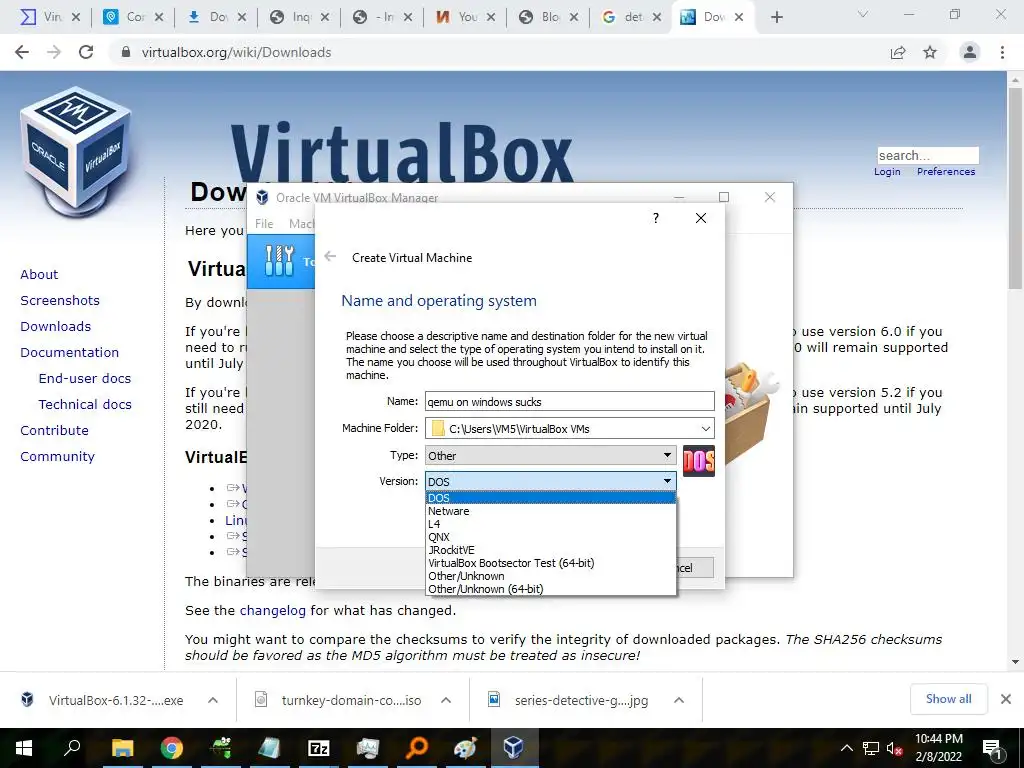Expand options for the VirtualBox-6.1.32 download
The height and width of the screenshot is (768, 1024).
(x=213, y=700)
